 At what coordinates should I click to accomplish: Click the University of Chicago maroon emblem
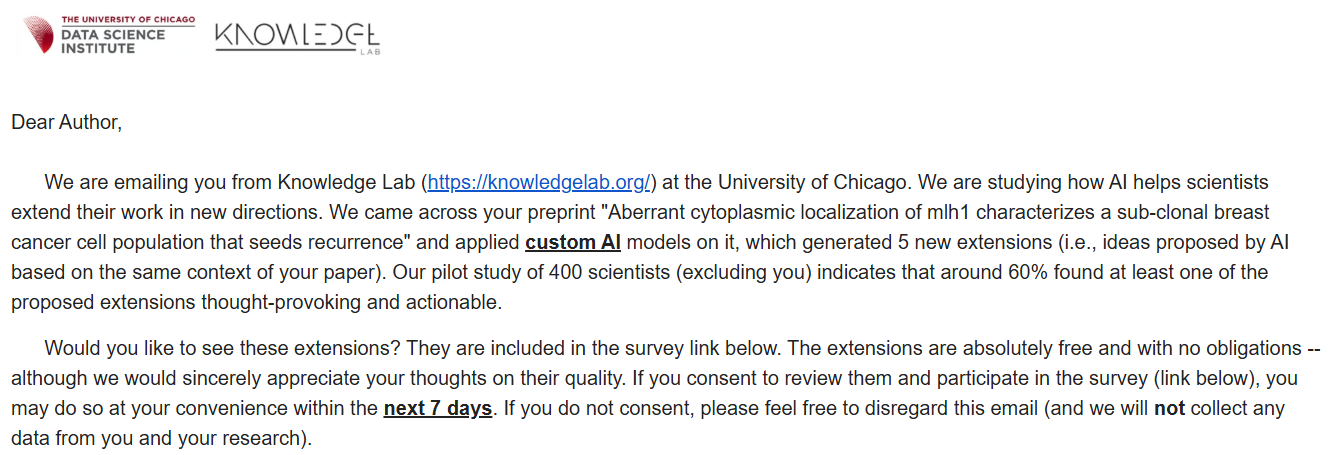pos(39,35)
